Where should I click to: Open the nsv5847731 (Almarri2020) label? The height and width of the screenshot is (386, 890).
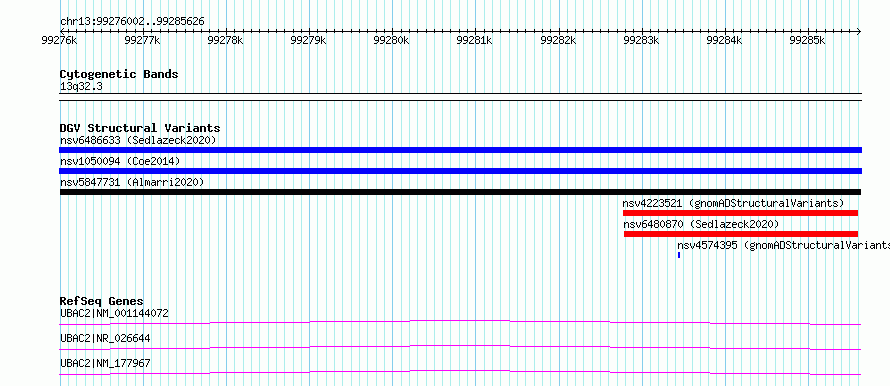tap(132, 182)
